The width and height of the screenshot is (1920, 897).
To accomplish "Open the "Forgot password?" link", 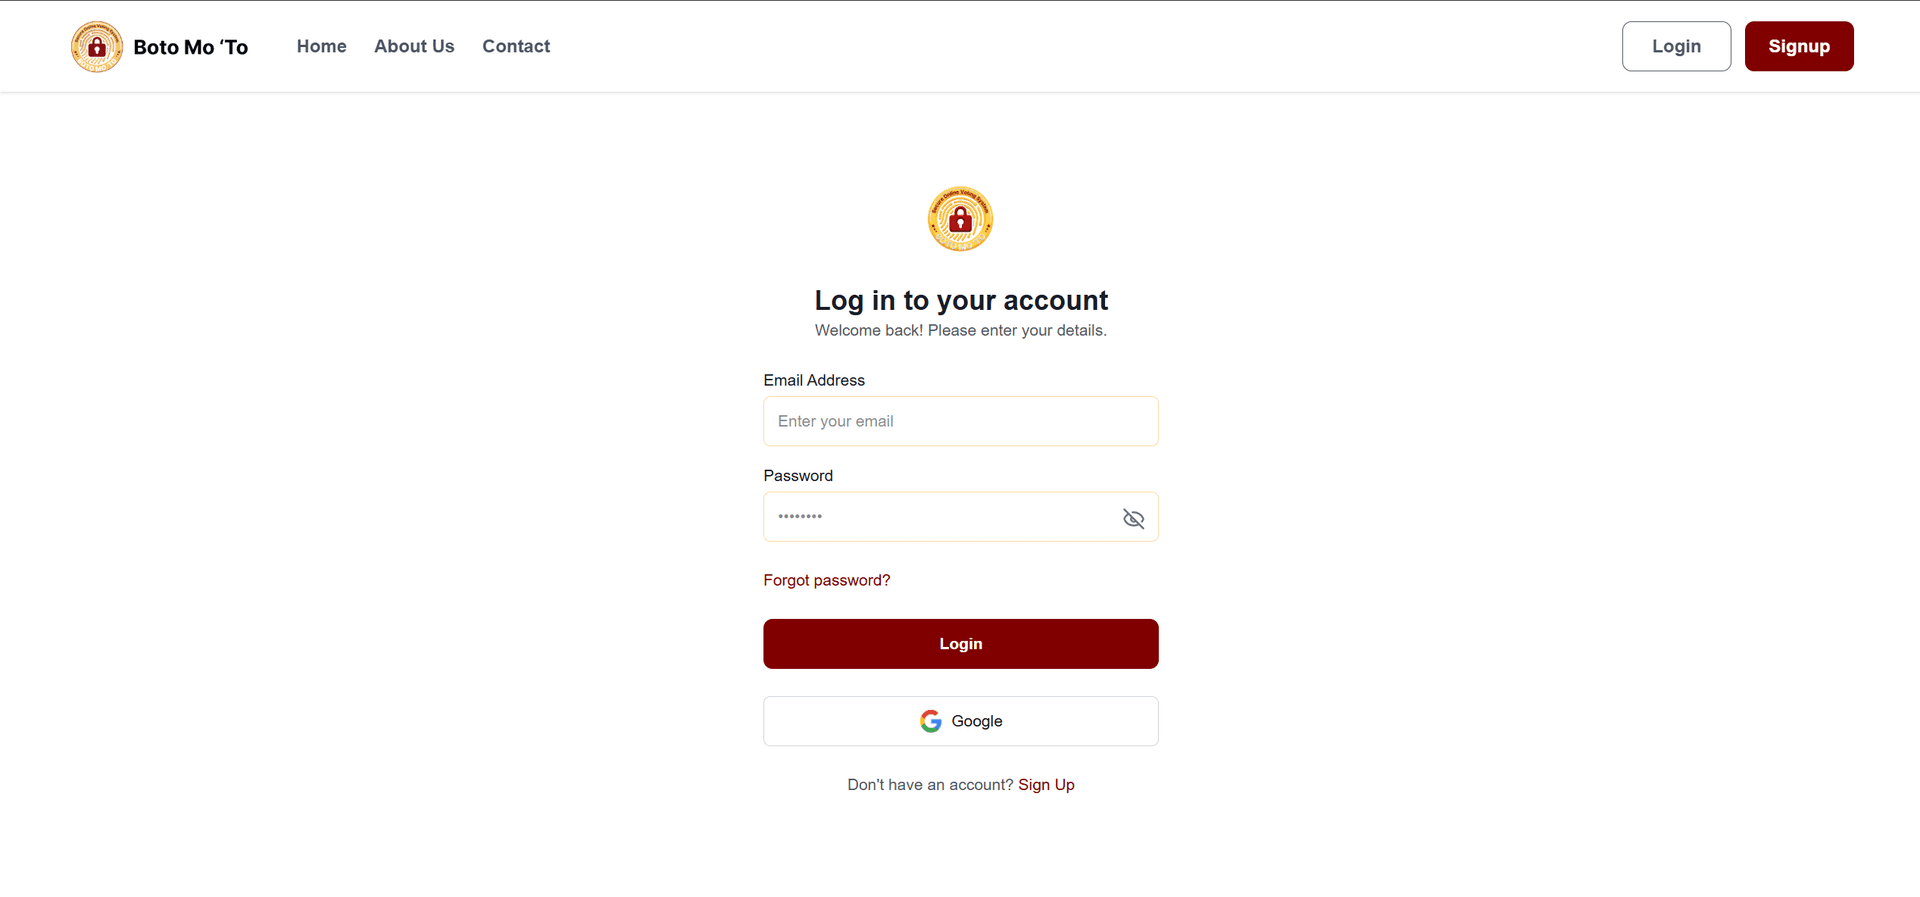I will pos(826,580).
